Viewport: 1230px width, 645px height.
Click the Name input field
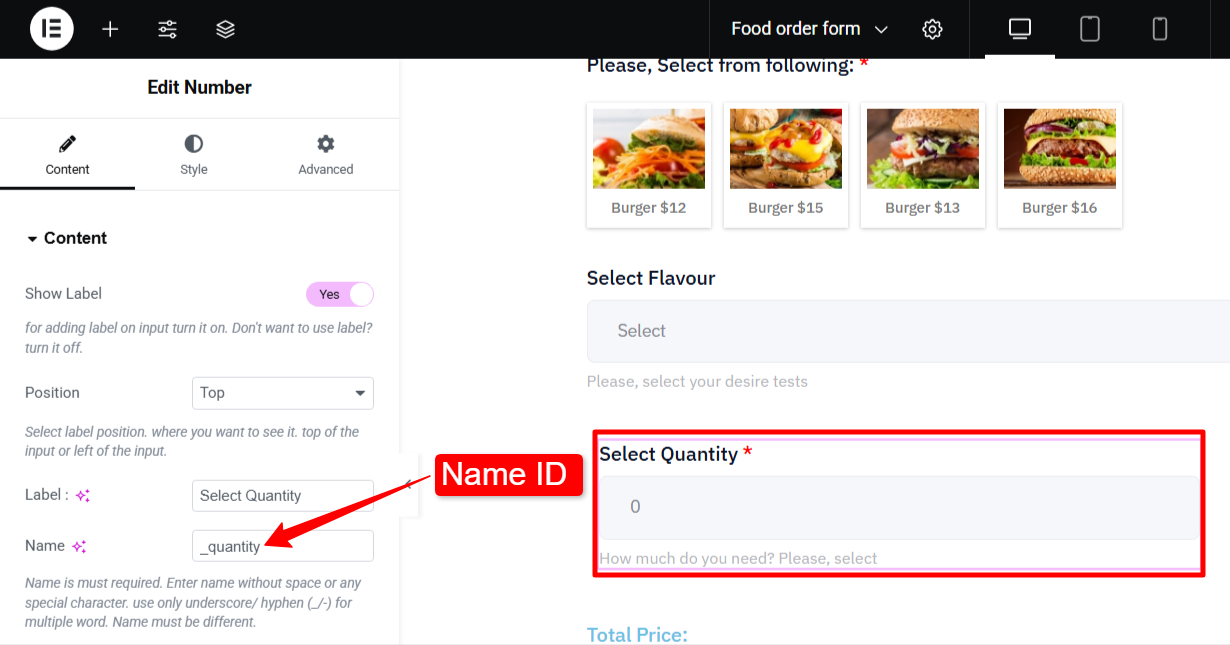(283, 546)
